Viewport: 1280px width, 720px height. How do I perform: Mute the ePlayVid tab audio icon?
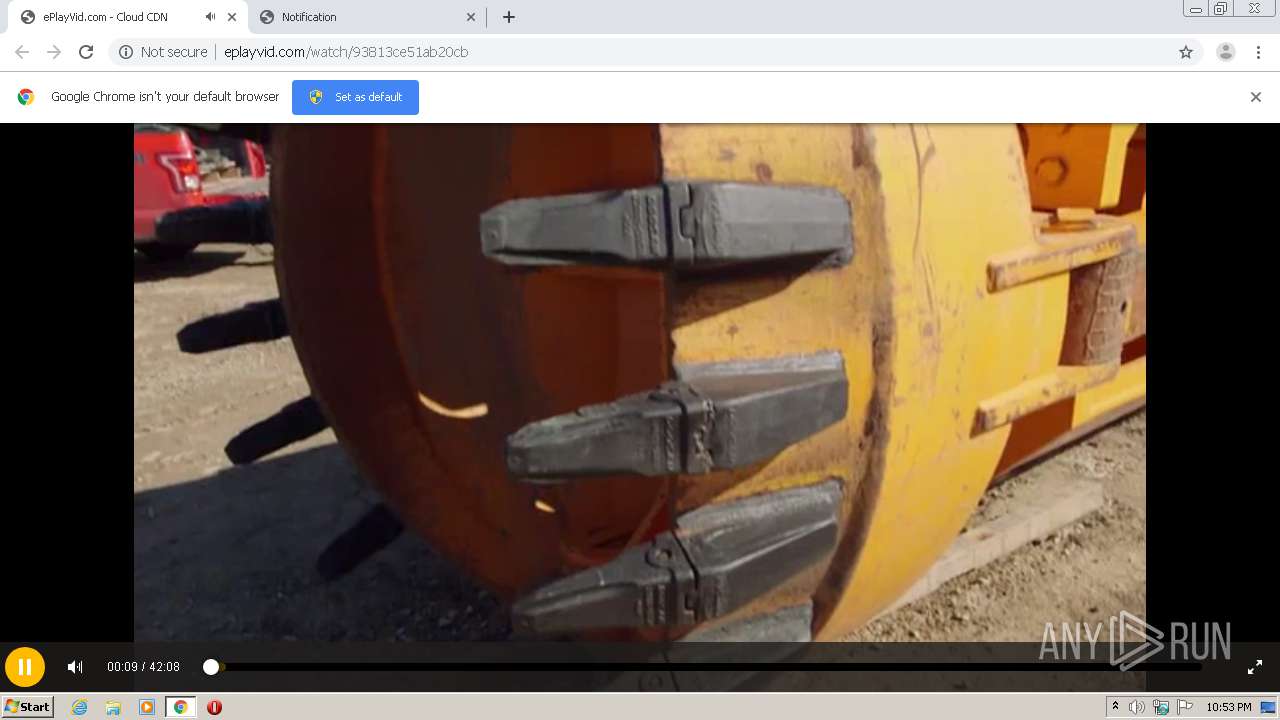click(x=210, y=17)
